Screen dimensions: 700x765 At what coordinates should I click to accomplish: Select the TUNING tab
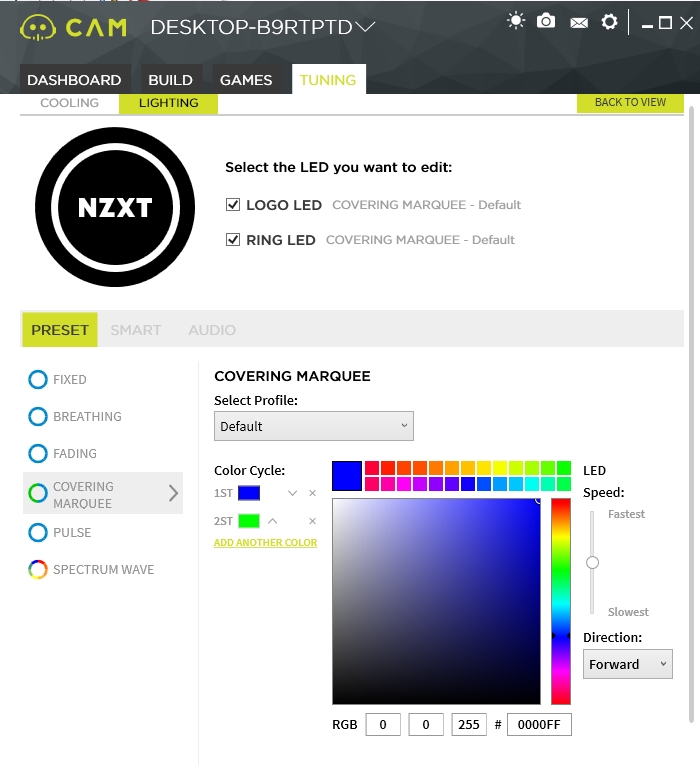[x=328, y=80]
